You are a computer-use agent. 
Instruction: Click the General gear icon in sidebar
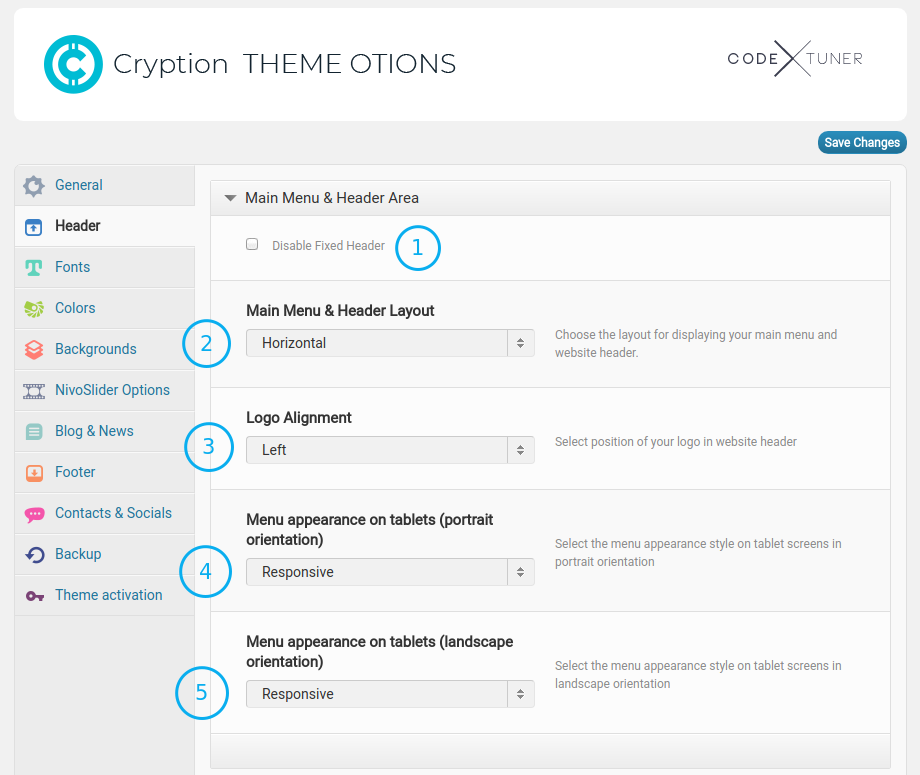click(34, 185)
